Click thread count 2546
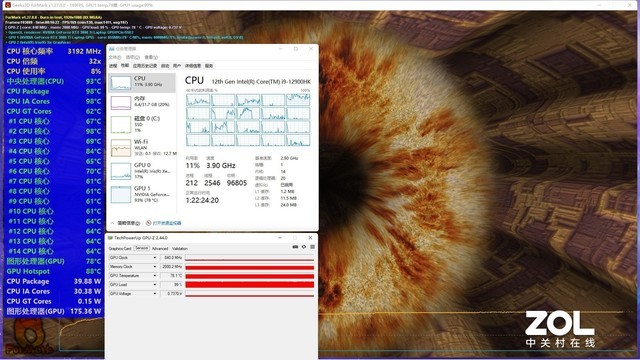The width and height of the screenshot is (640, 360). tap(212, 183)
